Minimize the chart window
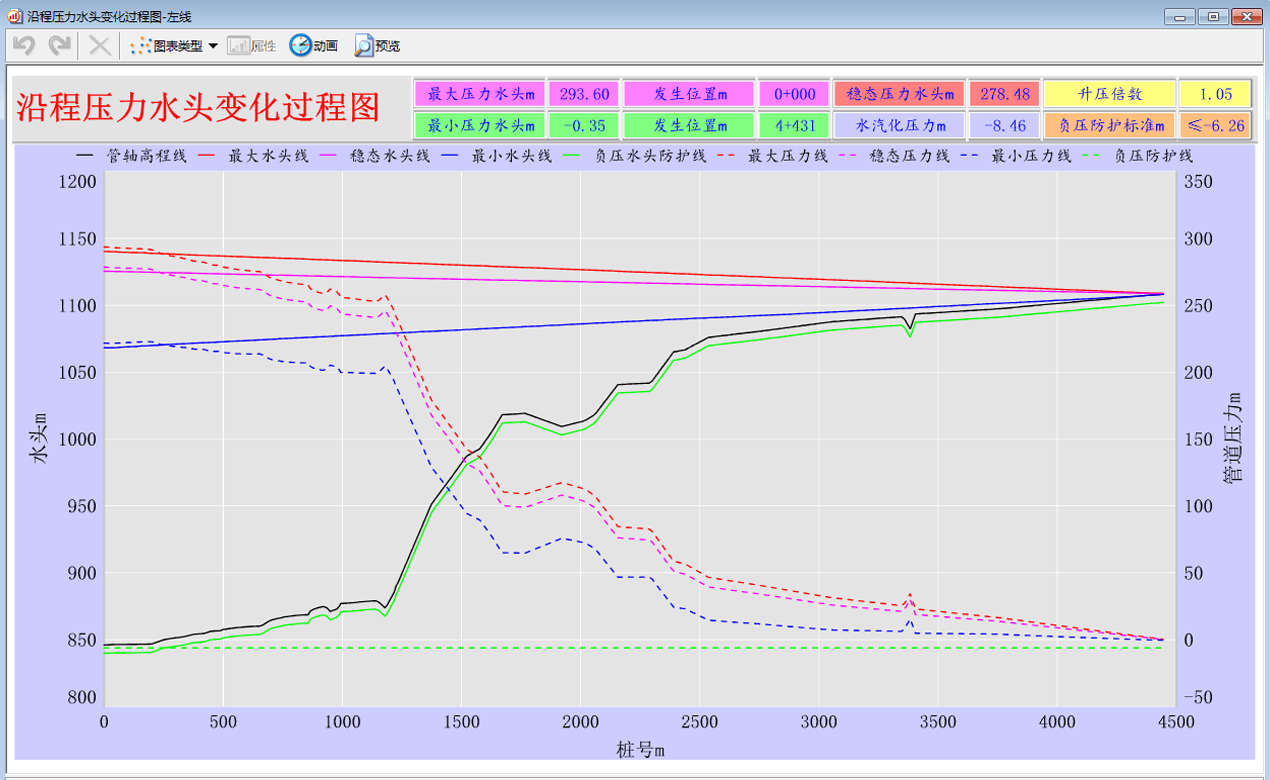This screenshot has width=1270, height=780. 1181,17
